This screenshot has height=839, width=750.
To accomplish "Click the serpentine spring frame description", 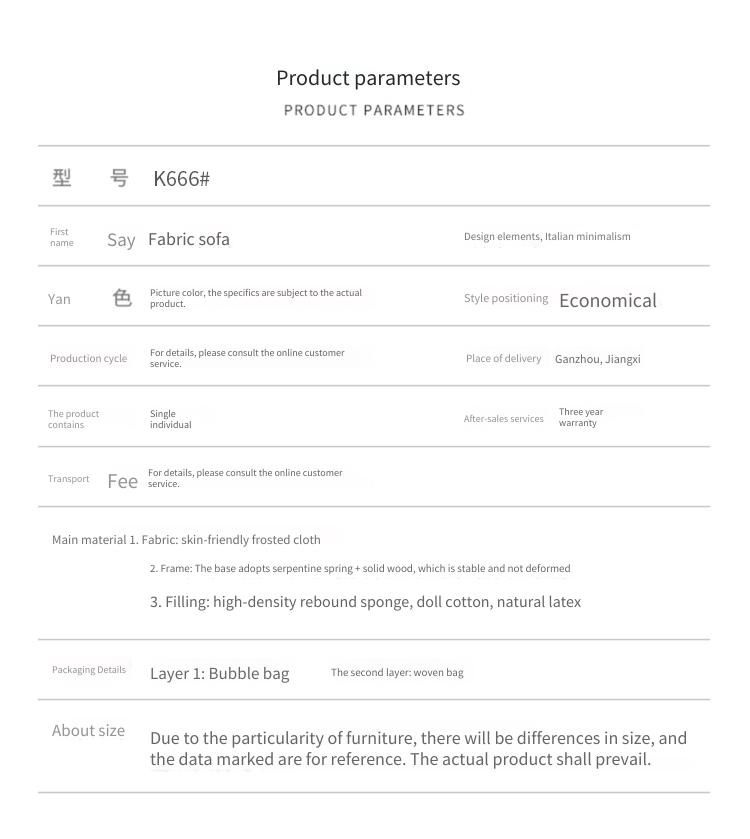I will 360,568.
